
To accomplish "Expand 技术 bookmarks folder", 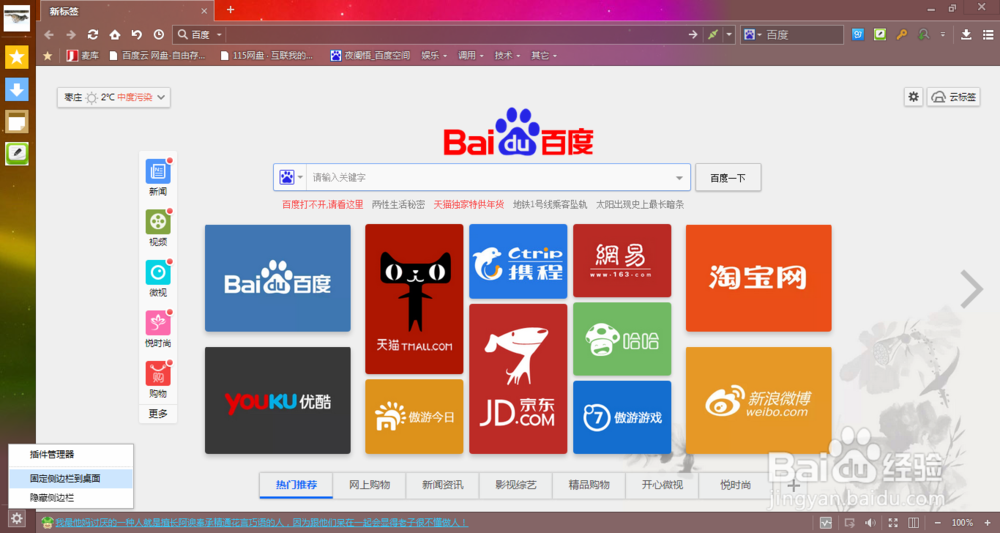I will pyautogui.click(x=507, y=55).
